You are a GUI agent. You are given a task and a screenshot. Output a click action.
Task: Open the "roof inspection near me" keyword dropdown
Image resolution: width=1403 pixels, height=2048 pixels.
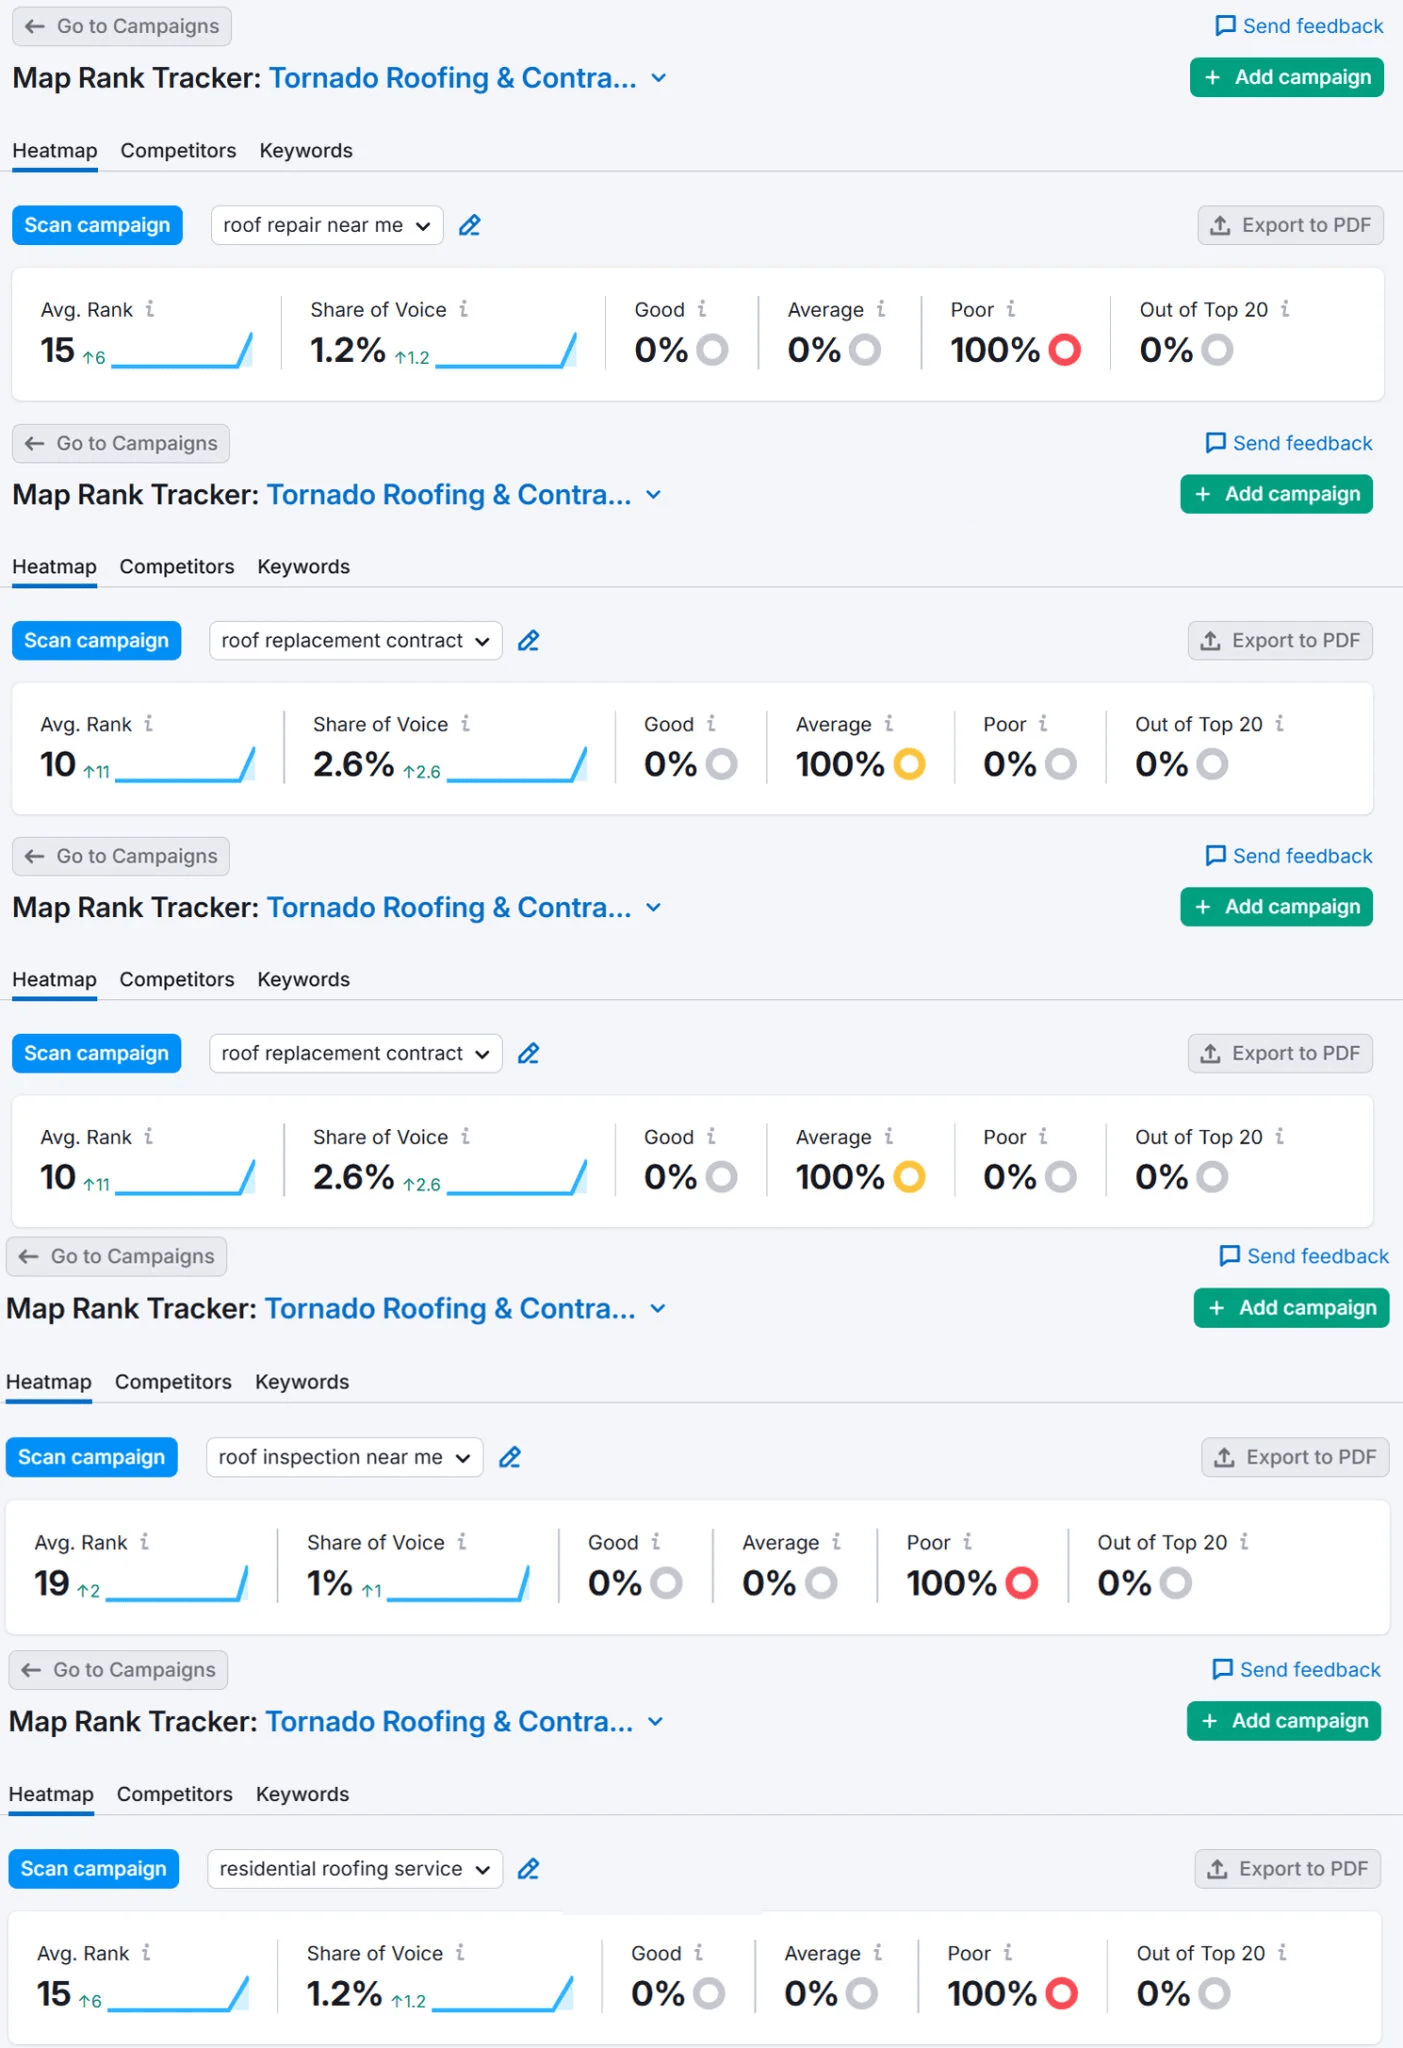point(344,1458)
